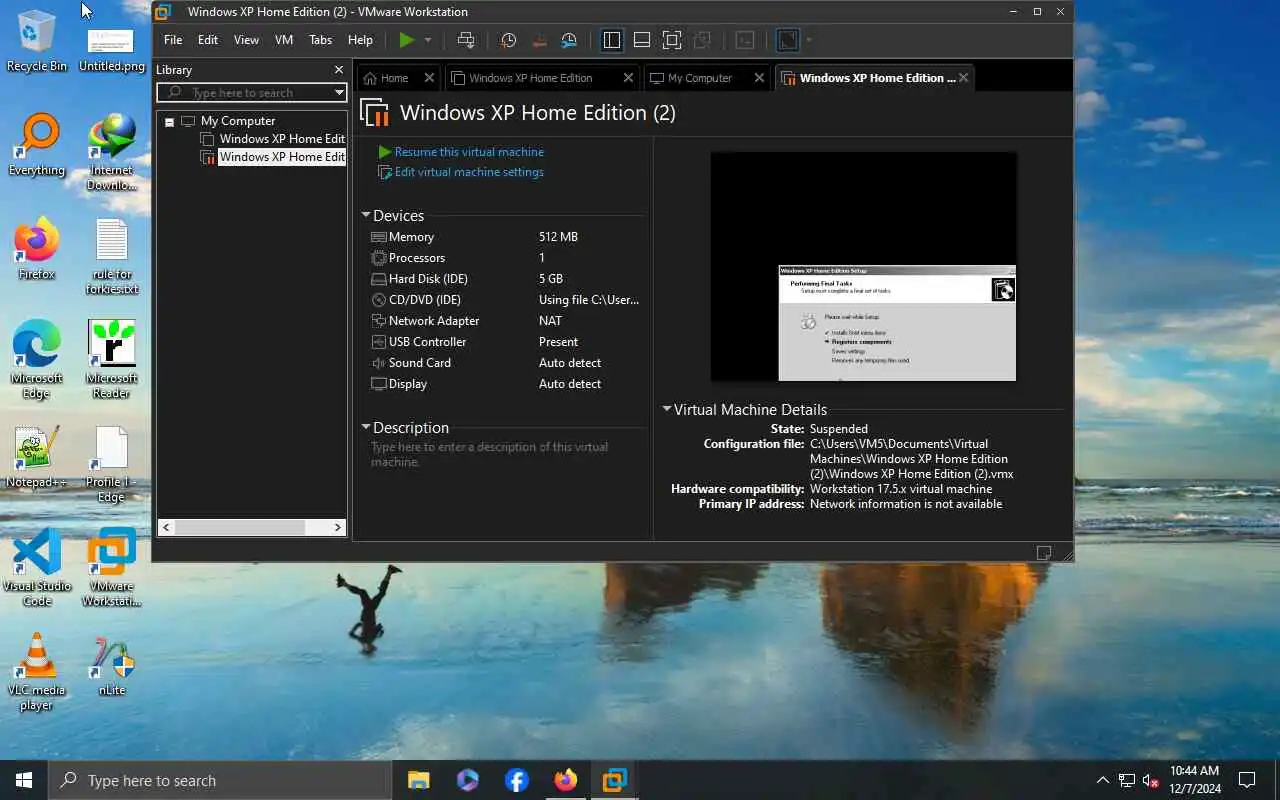Close the Library panel

click(338, 70)
